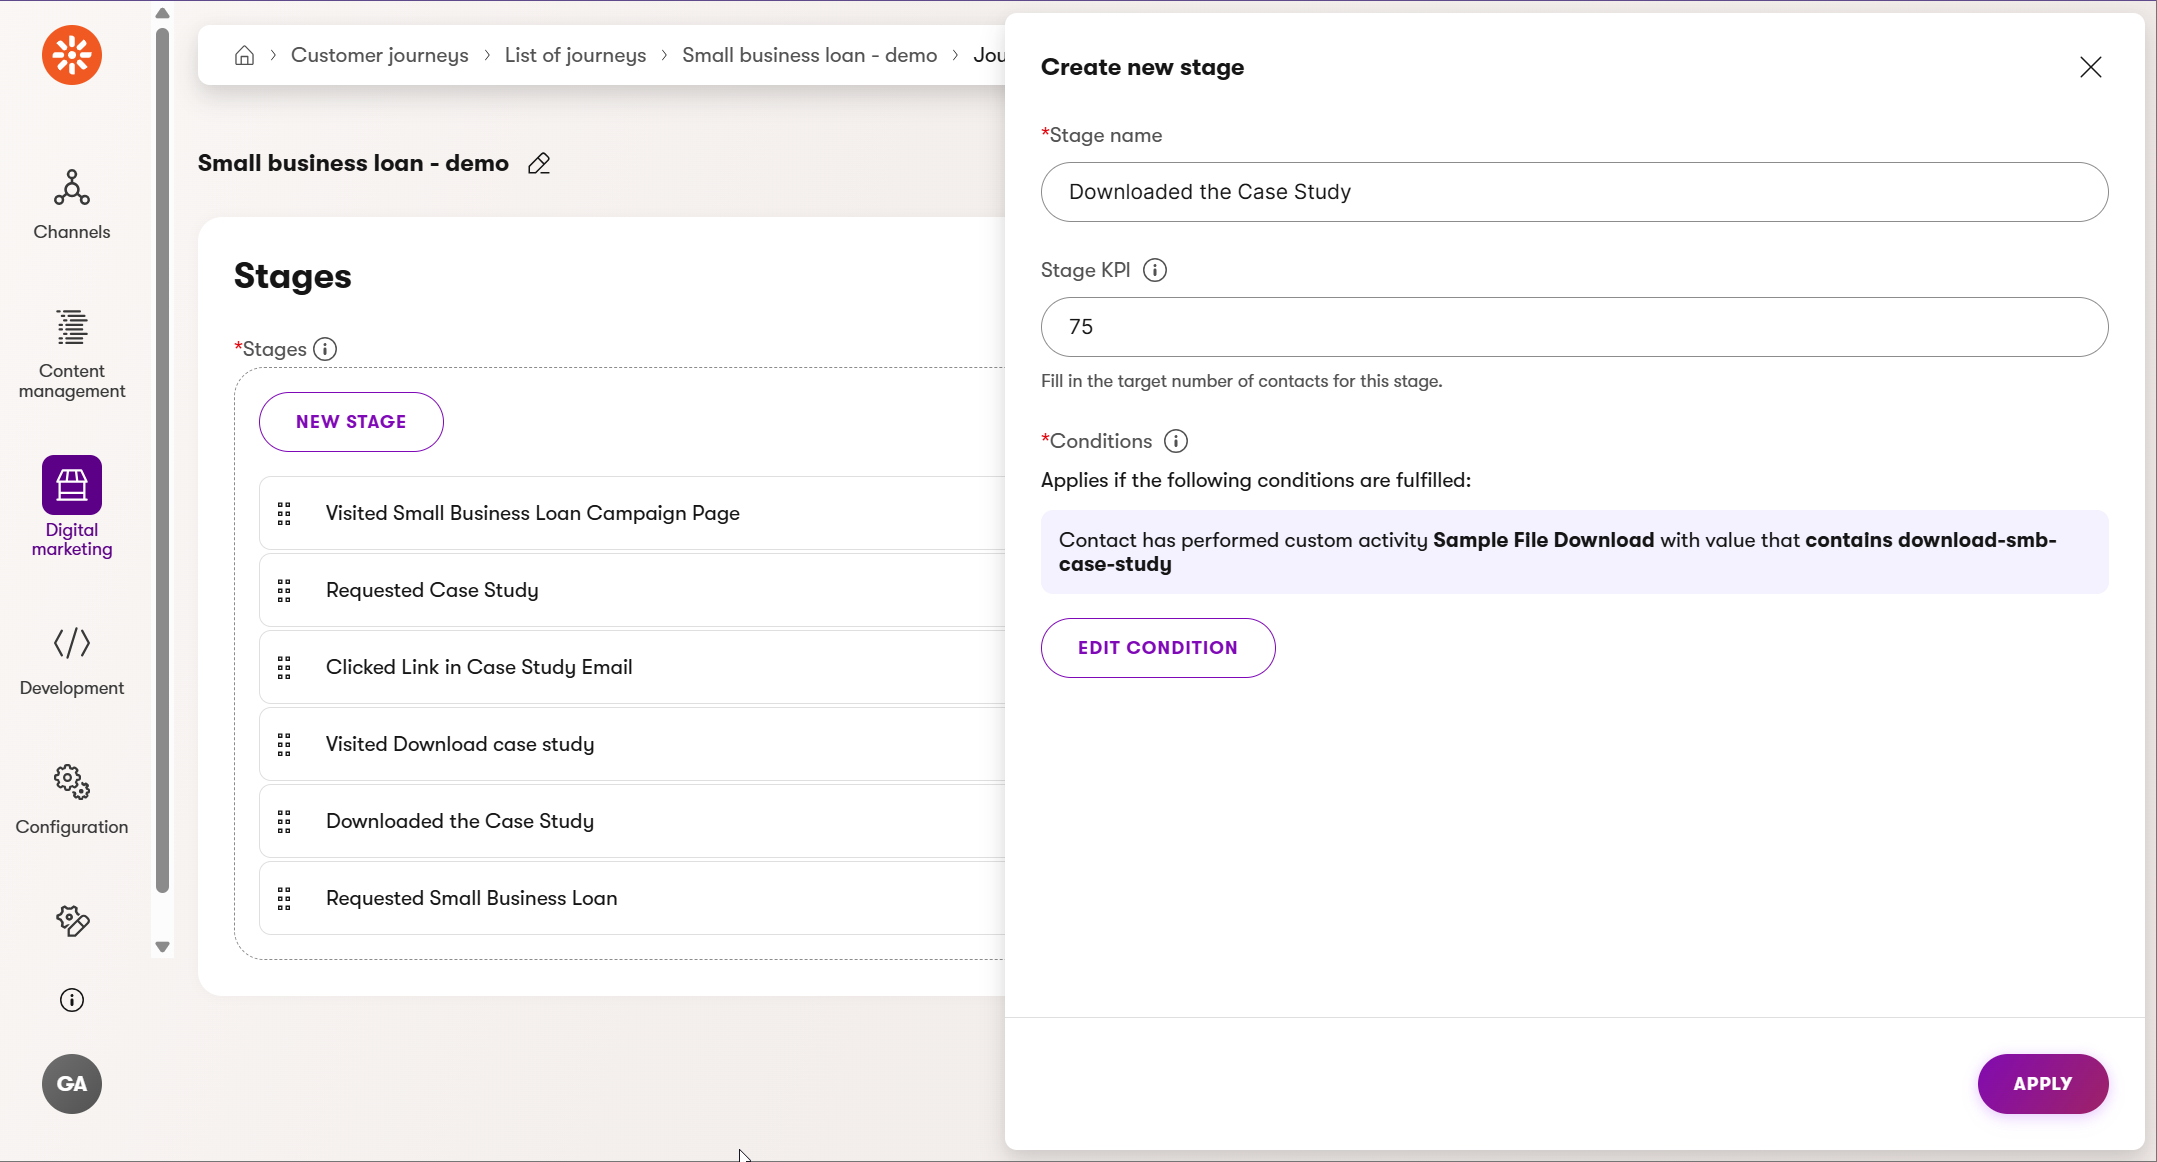Click the home breadcrumb icon
This screenshot has width=2157, height=1162.
tap(244, 55)
